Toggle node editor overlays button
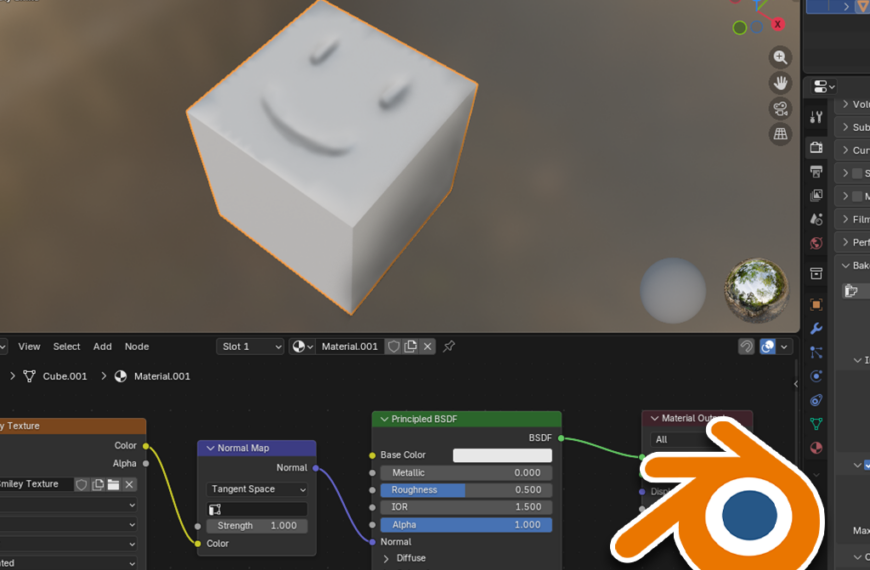This screenshot has width=870, height=570. tap(768, 346)
